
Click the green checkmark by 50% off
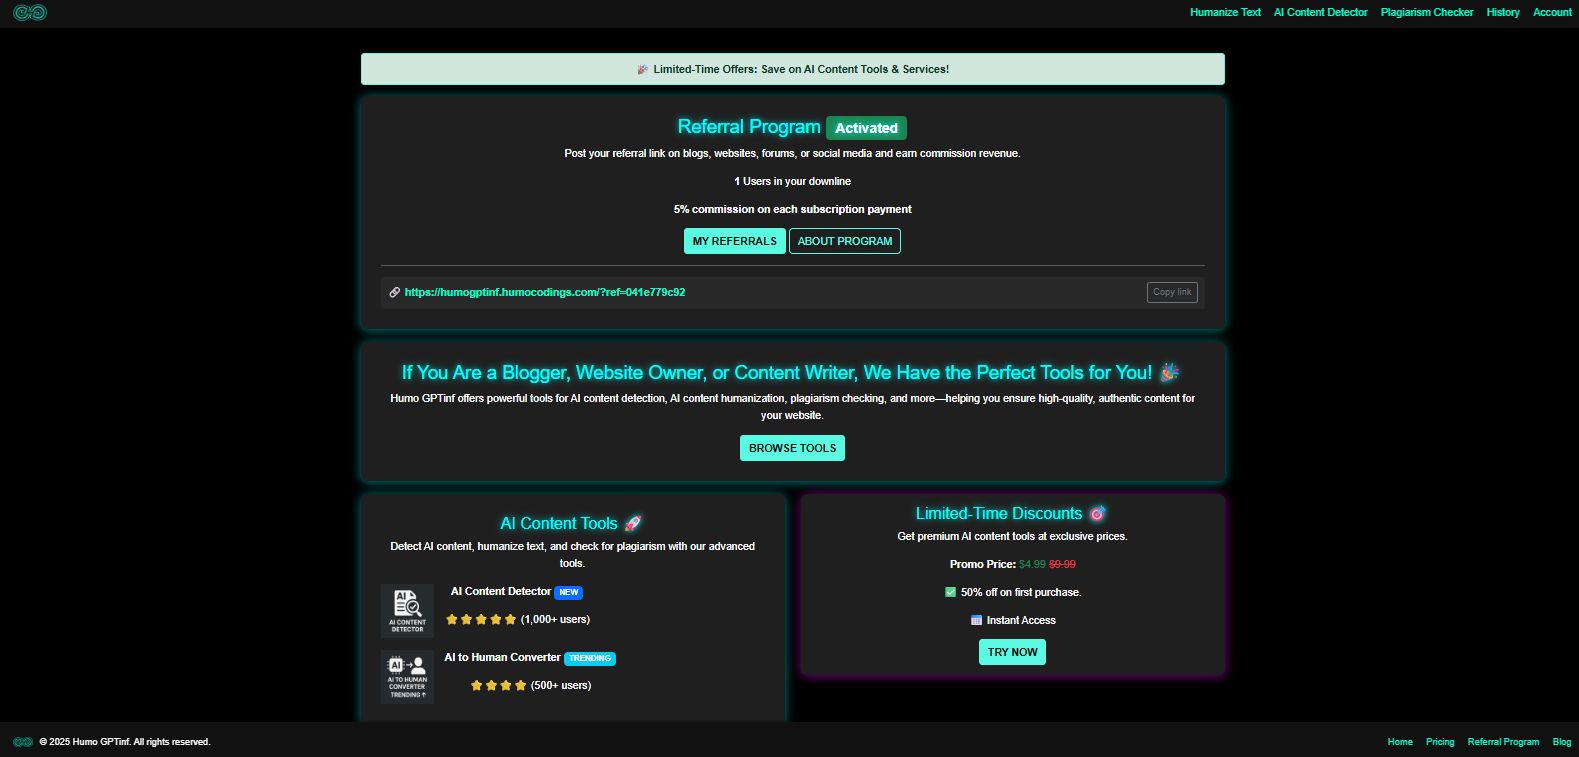pos(950,592)
